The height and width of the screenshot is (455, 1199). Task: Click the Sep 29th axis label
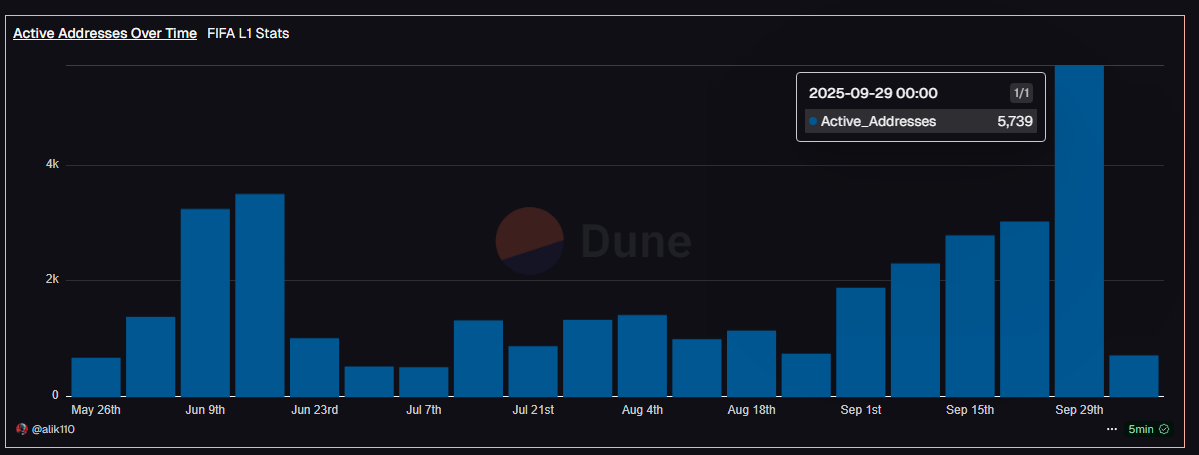1079,410
